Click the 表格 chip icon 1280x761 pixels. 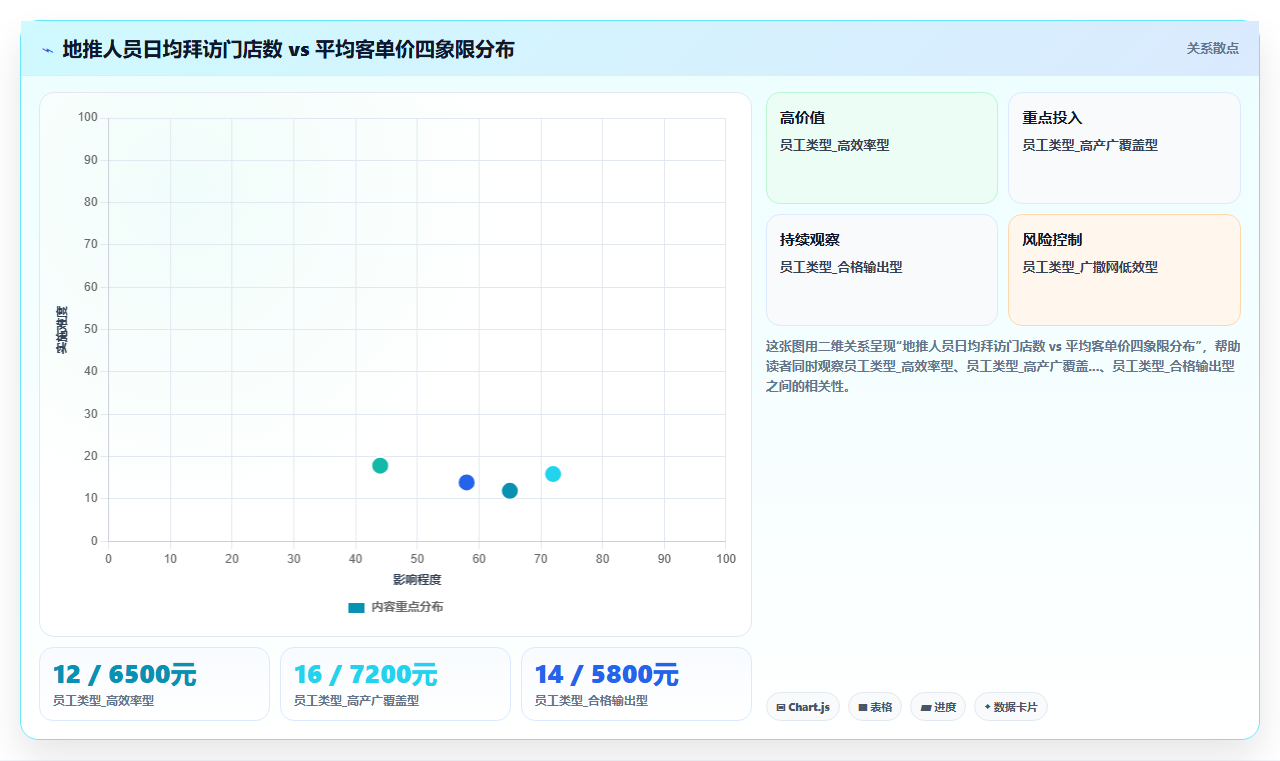pos(863,707)
